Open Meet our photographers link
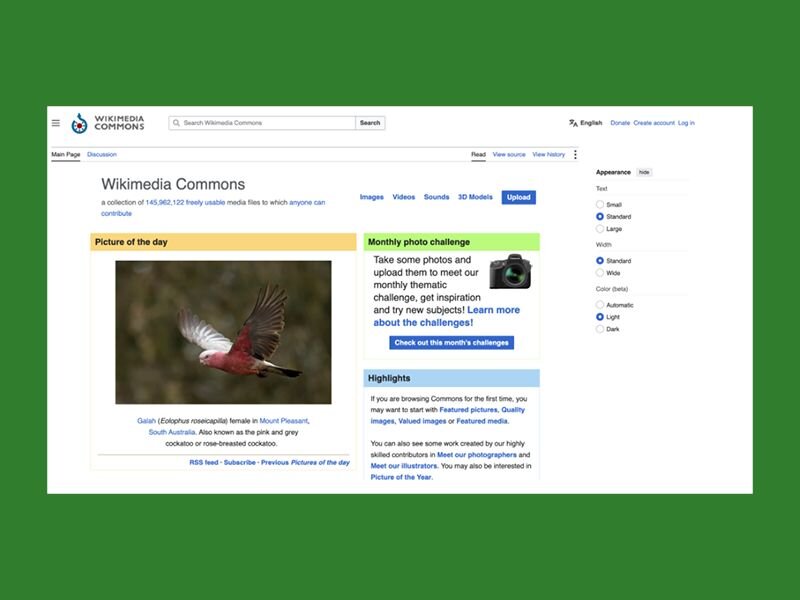Viewport: 800px width, 600px height. point(477,455)
